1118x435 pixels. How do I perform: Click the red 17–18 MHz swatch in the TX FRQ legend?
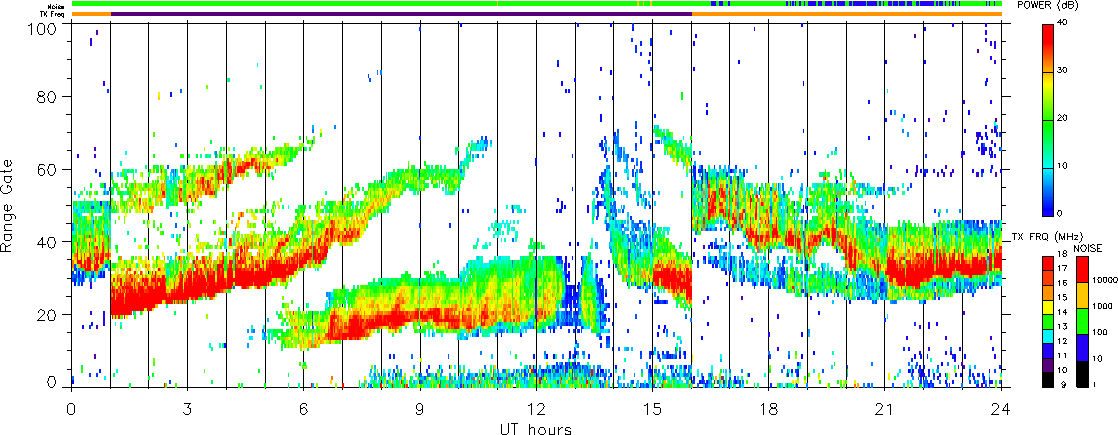1048,263
